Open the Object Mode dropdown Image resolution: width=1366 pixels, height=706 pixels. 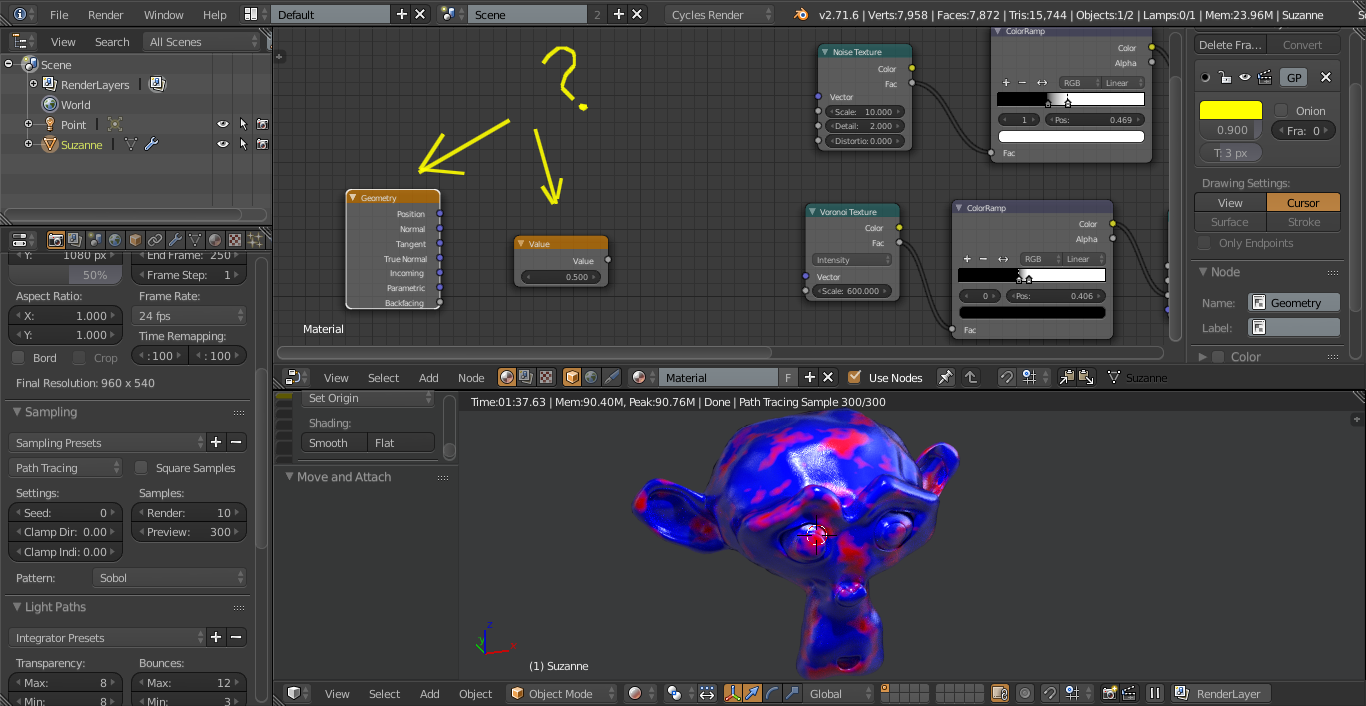pos(563,693)
